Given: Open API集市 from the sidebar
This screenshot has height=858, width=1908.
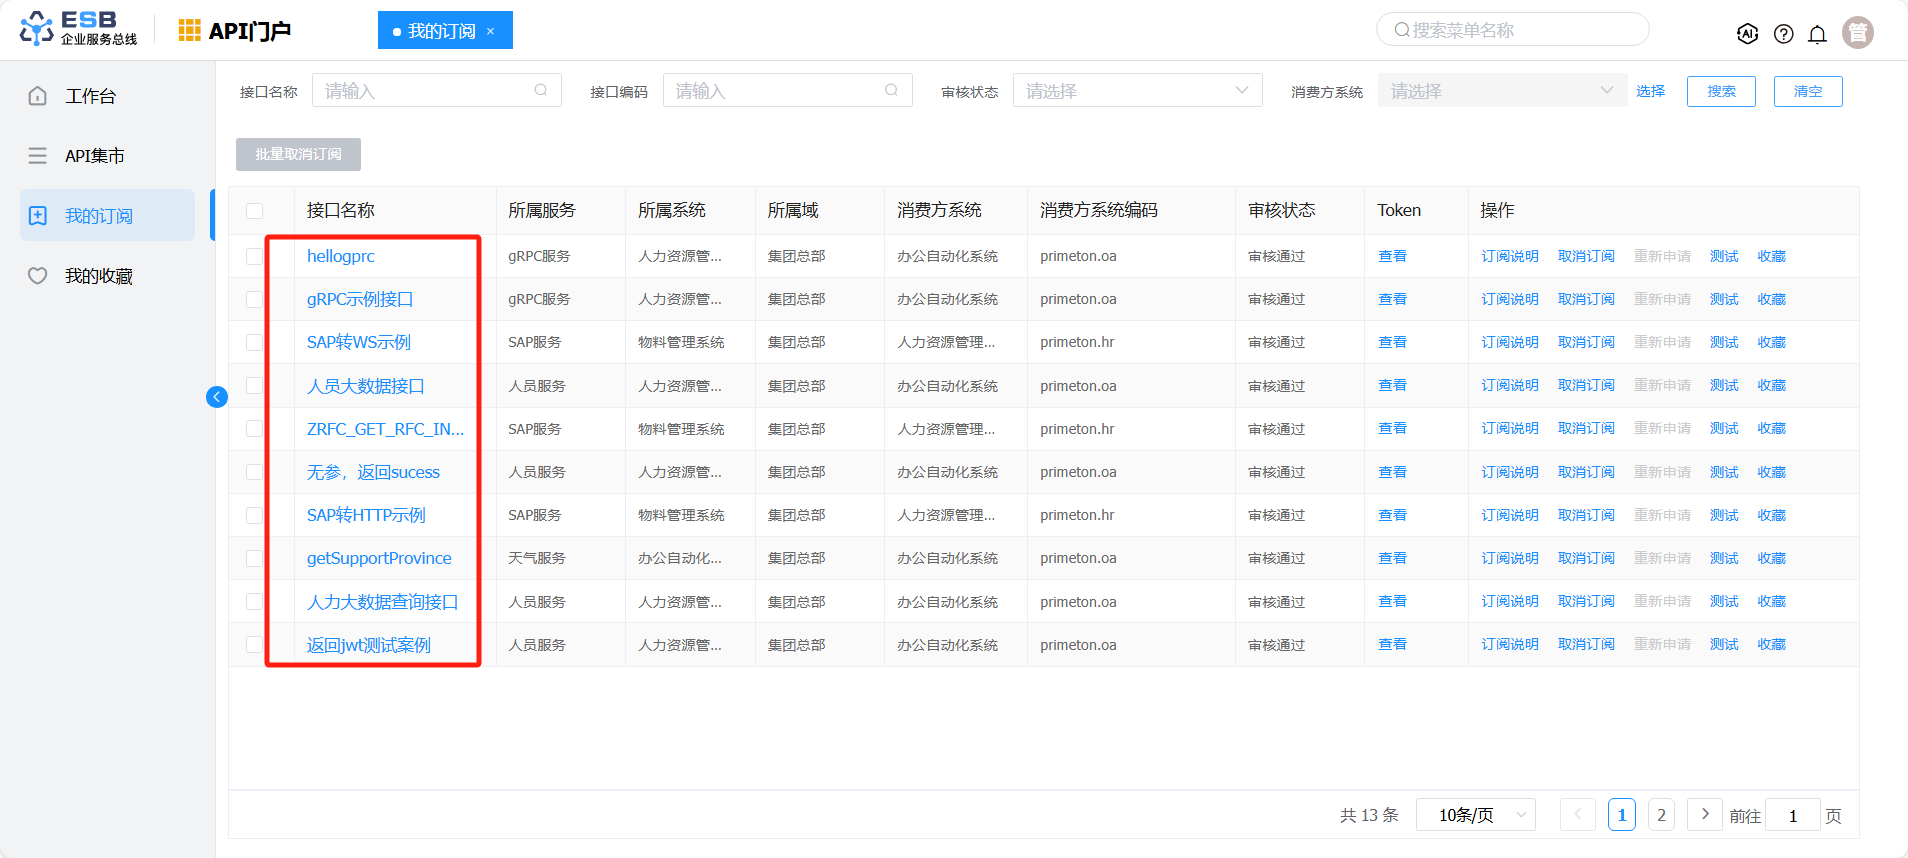Looking at the screenshot, I should [x=94, y=156].
